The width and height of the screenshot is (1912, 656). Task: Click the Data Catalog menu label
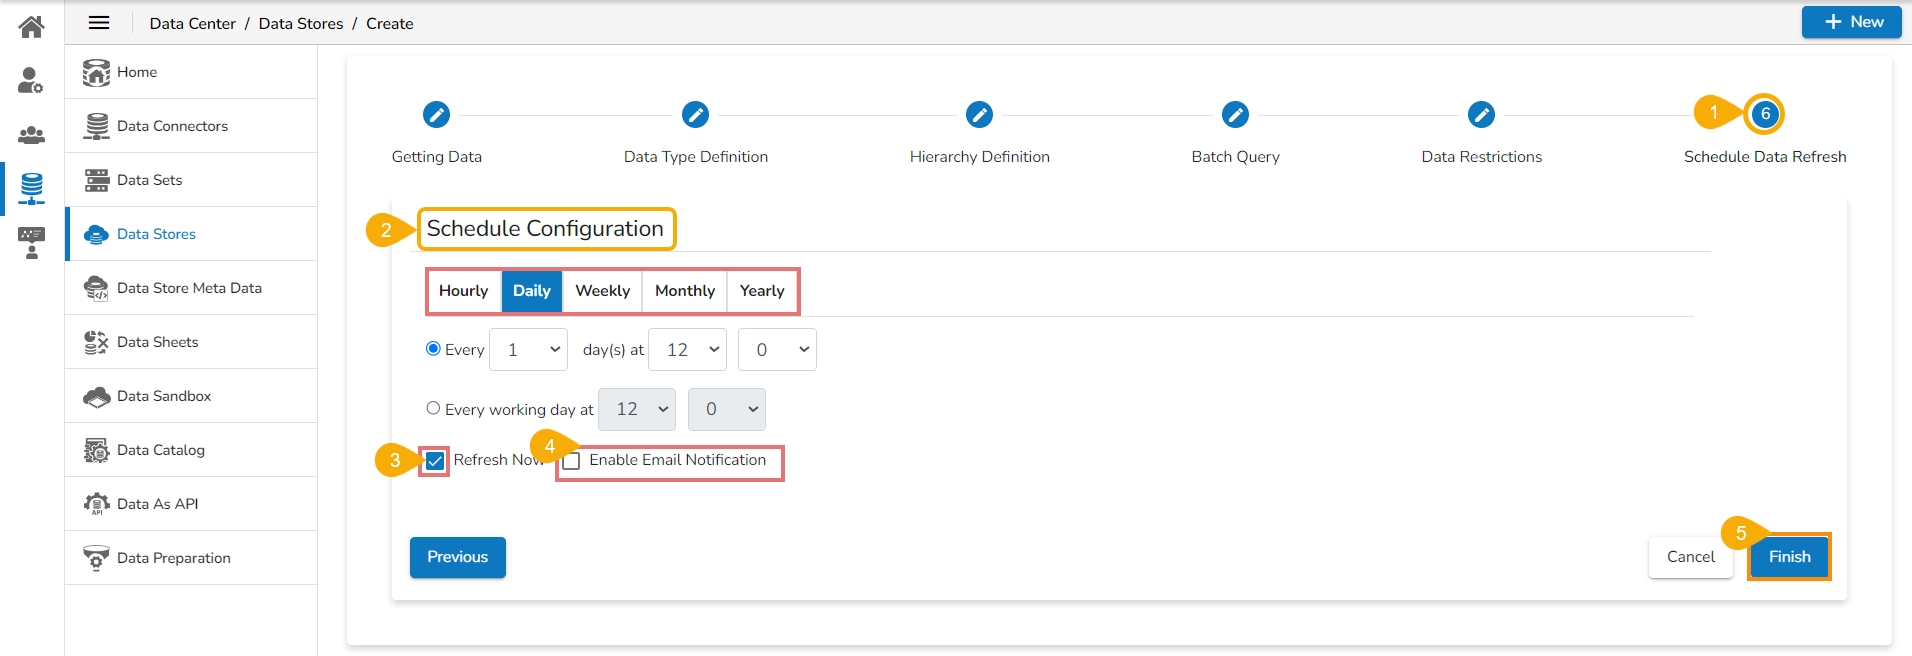(161, 450)
